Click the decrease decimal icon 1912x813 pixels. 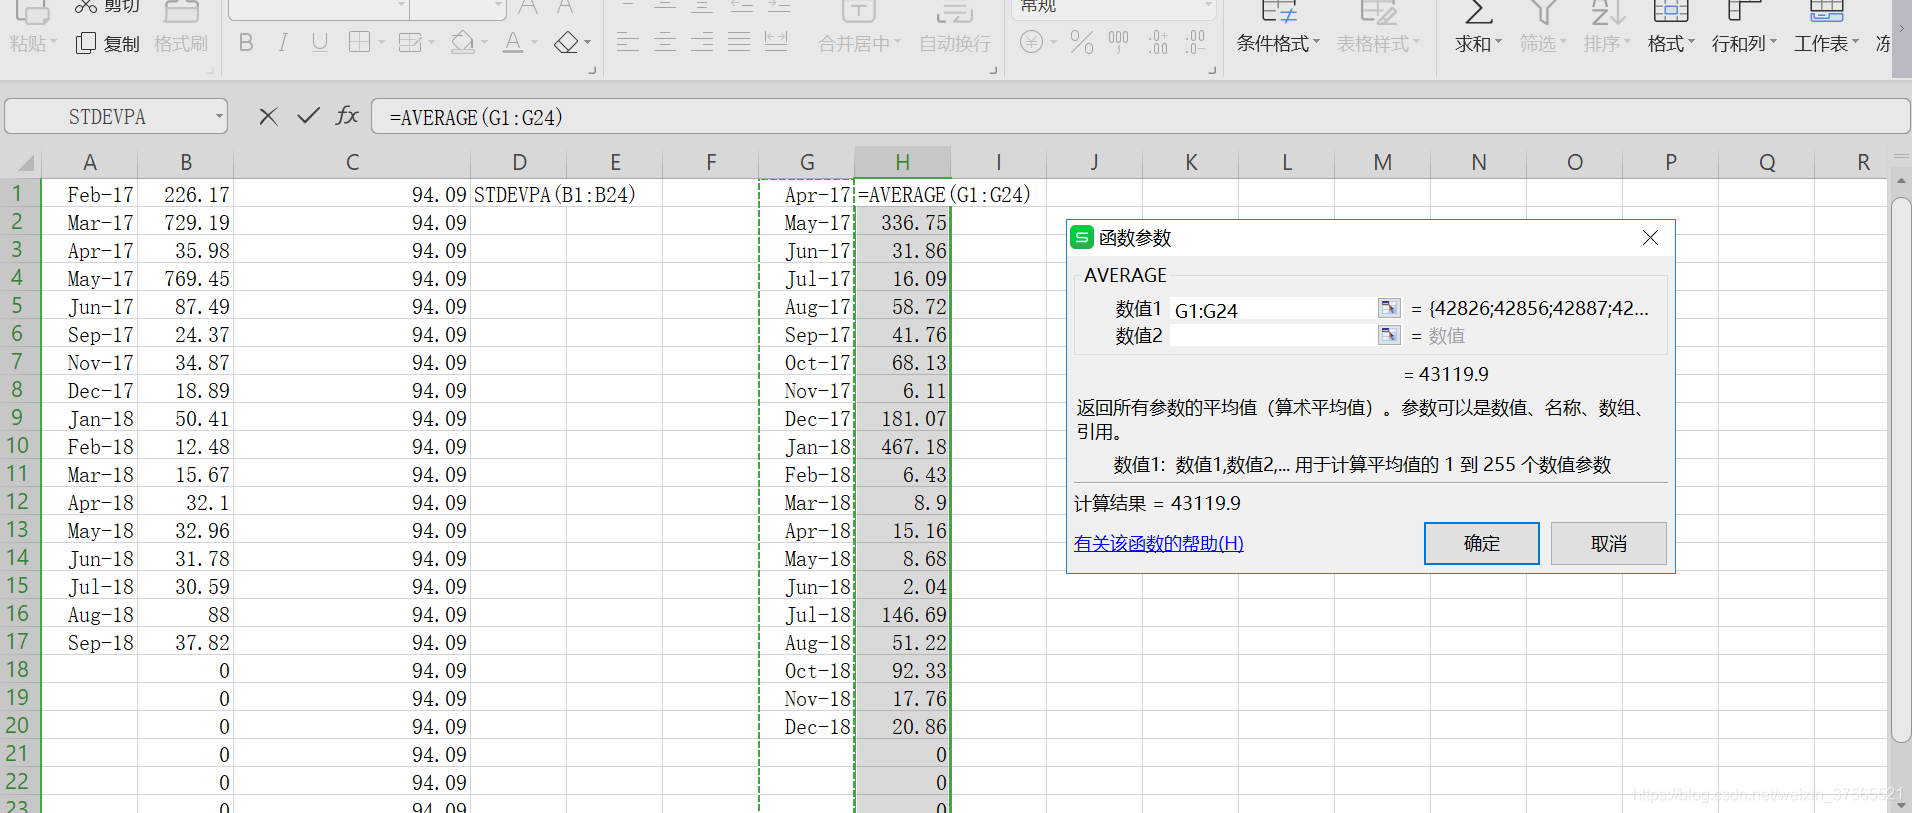1195,42
